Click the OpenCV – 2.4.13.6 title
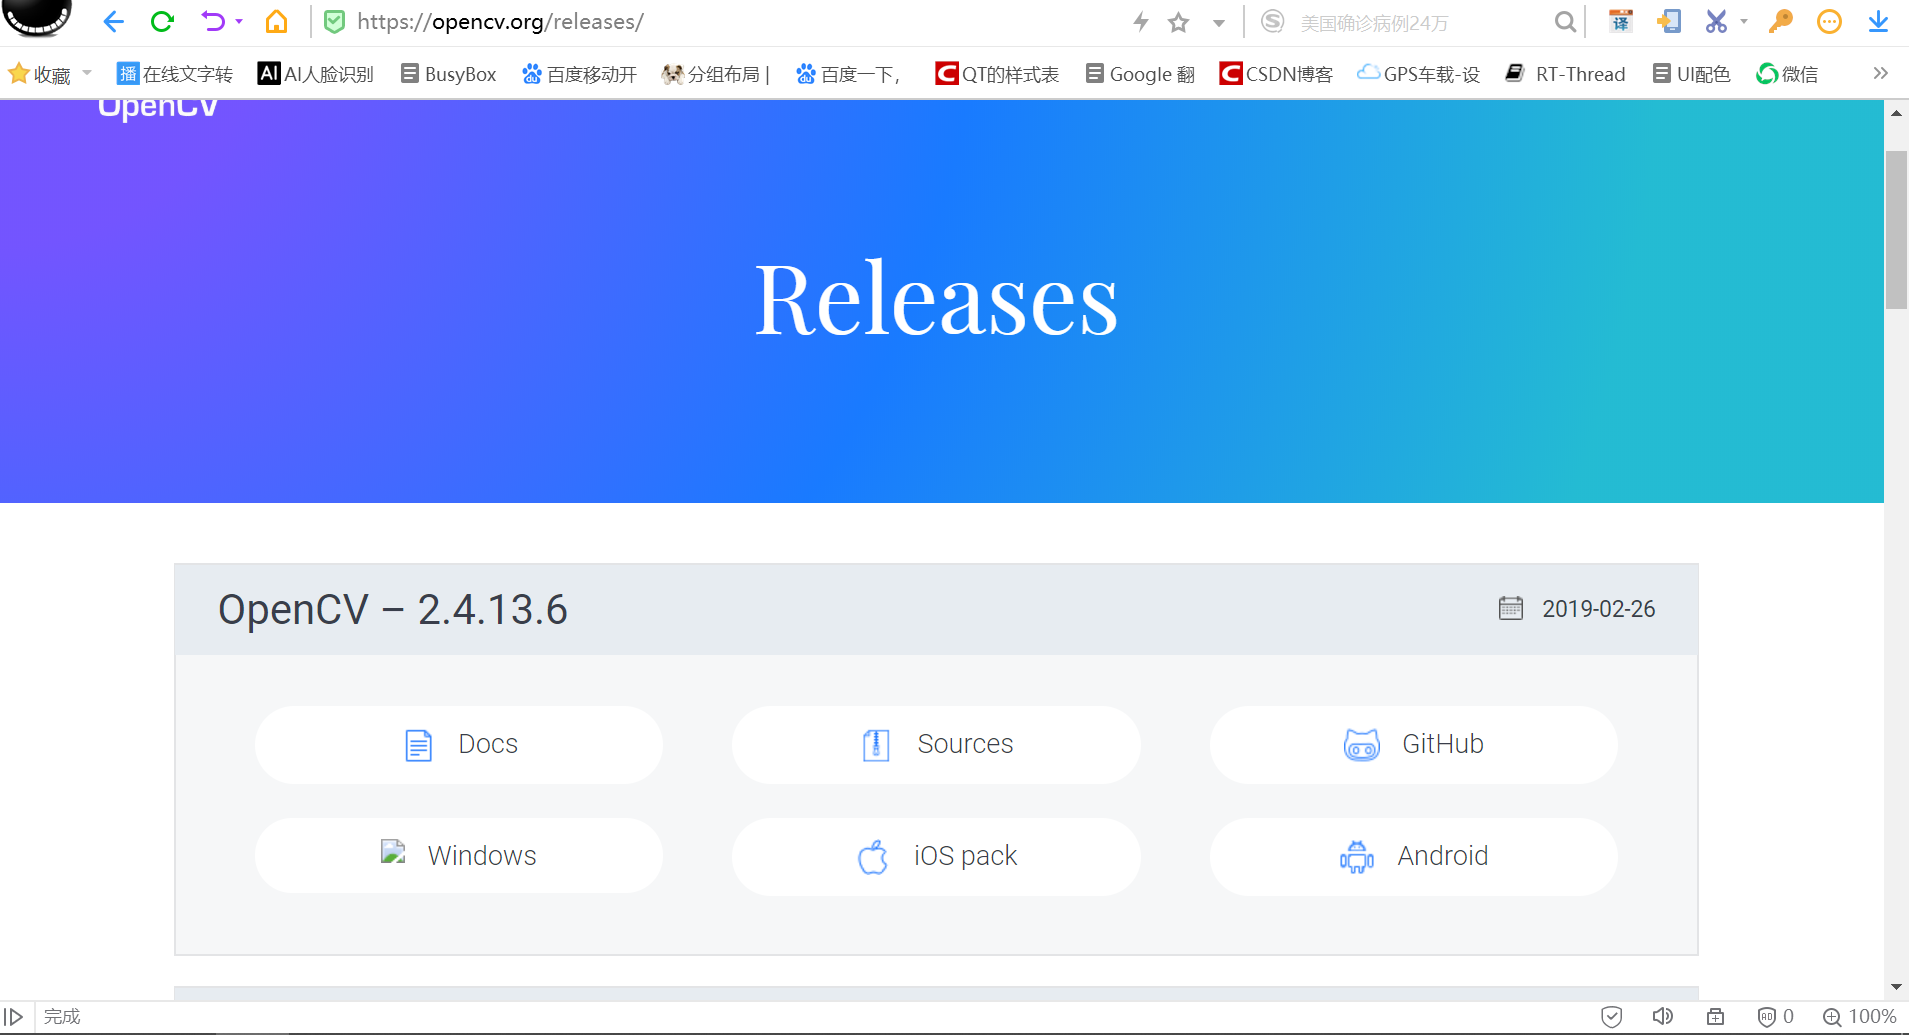 pos(393,610)
